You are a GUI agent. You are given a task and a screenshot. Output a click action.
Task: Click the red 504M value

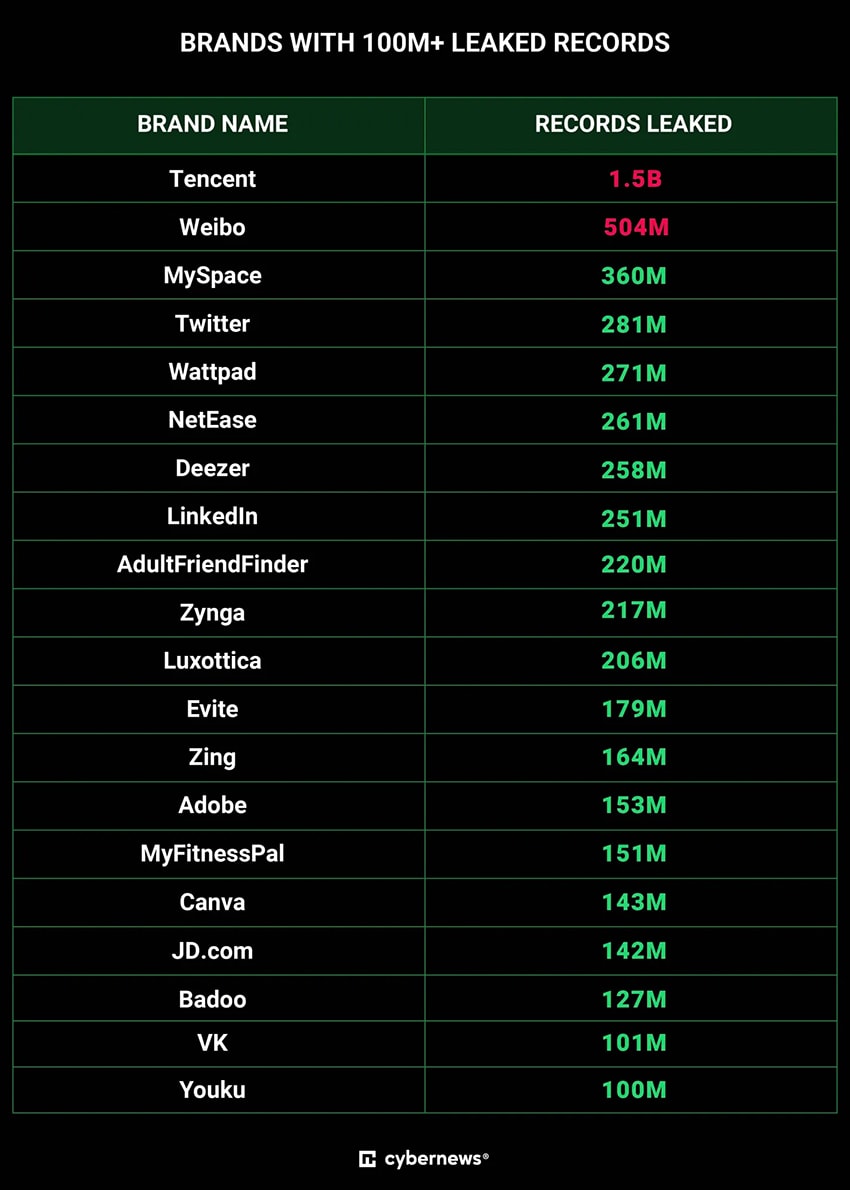tap(636, 227)
